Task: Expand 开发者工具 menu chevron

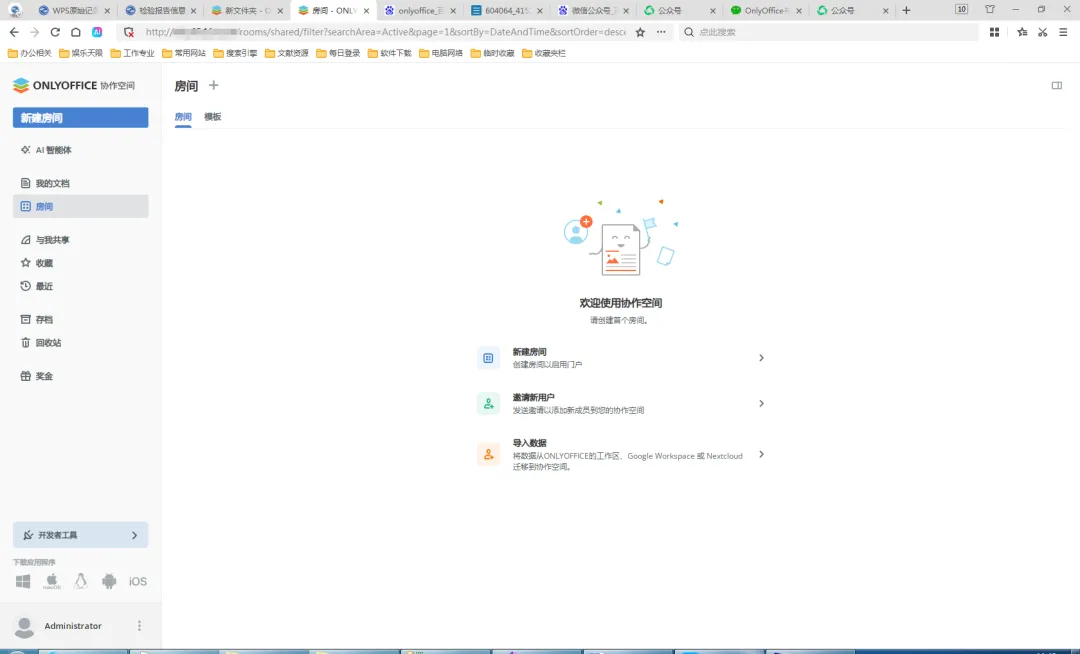Action: click(134, 535)
